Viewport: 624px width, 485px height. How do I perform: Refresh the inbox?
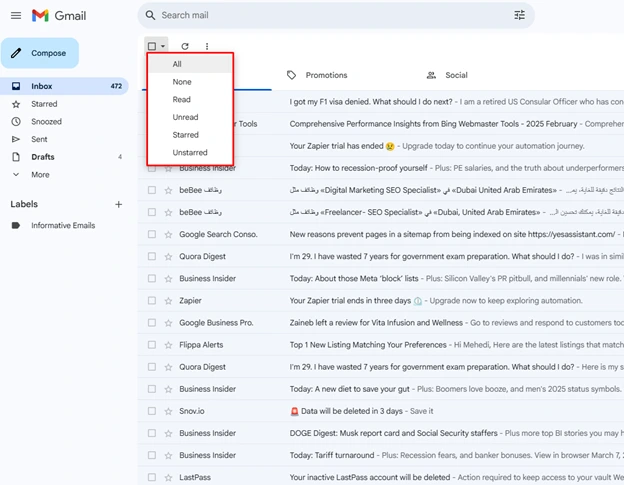(x=185, y=46)
